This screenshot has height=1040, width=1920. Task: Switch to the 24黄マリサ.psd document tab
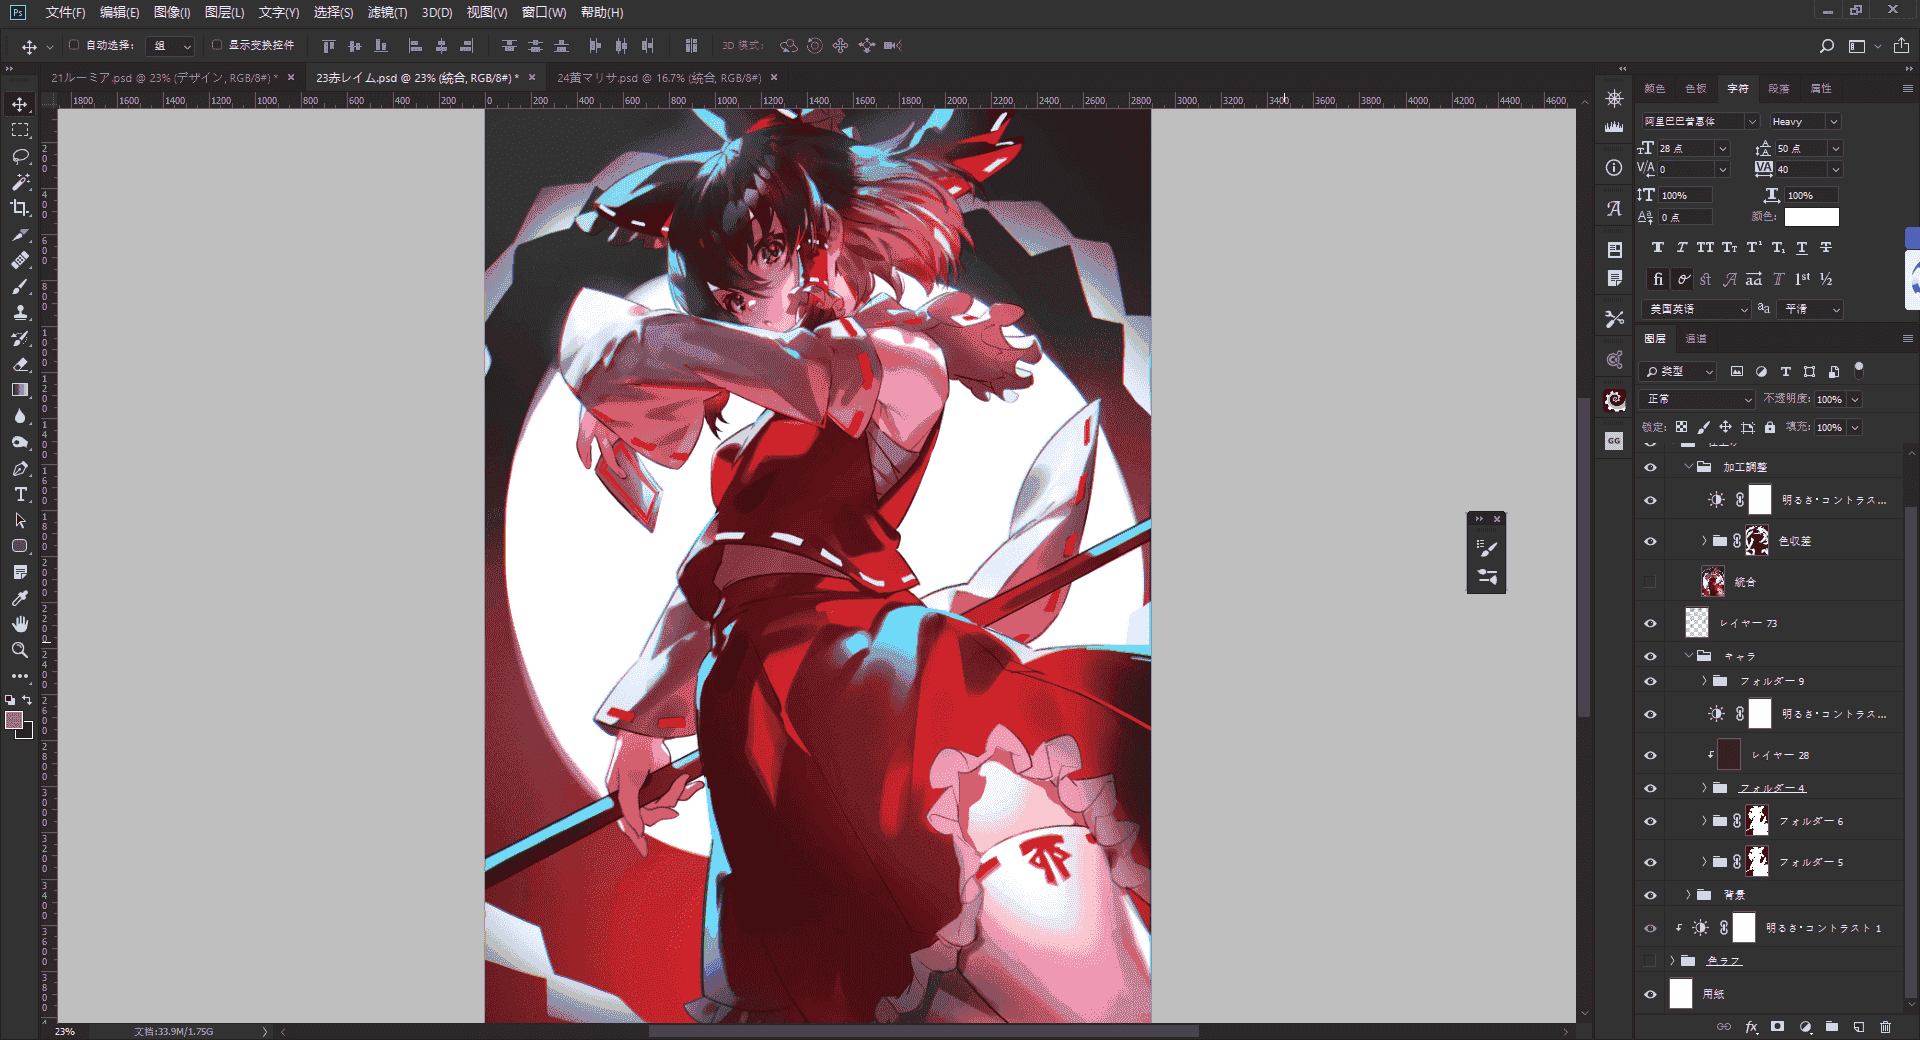point(659,77)
